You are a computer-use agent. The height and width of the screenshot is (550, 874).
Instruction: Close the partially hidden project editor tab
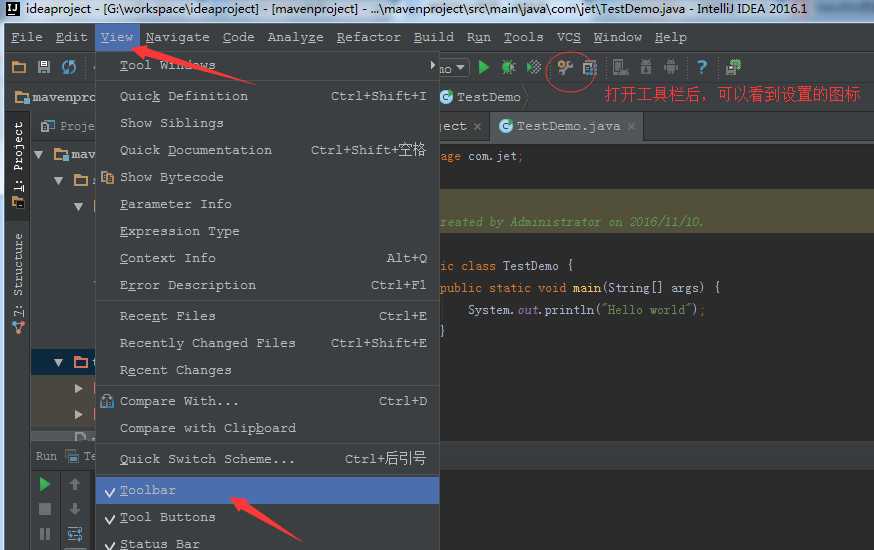pos(477,126)
